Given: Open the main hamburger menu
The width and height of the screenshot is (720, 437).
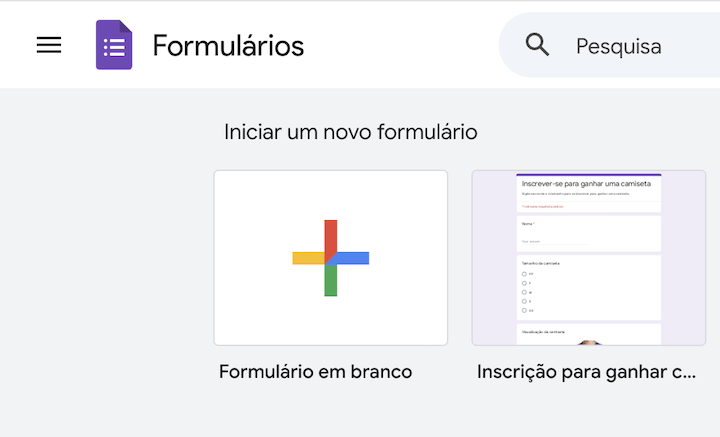Looking at the screenshot, I should (49, 45).
